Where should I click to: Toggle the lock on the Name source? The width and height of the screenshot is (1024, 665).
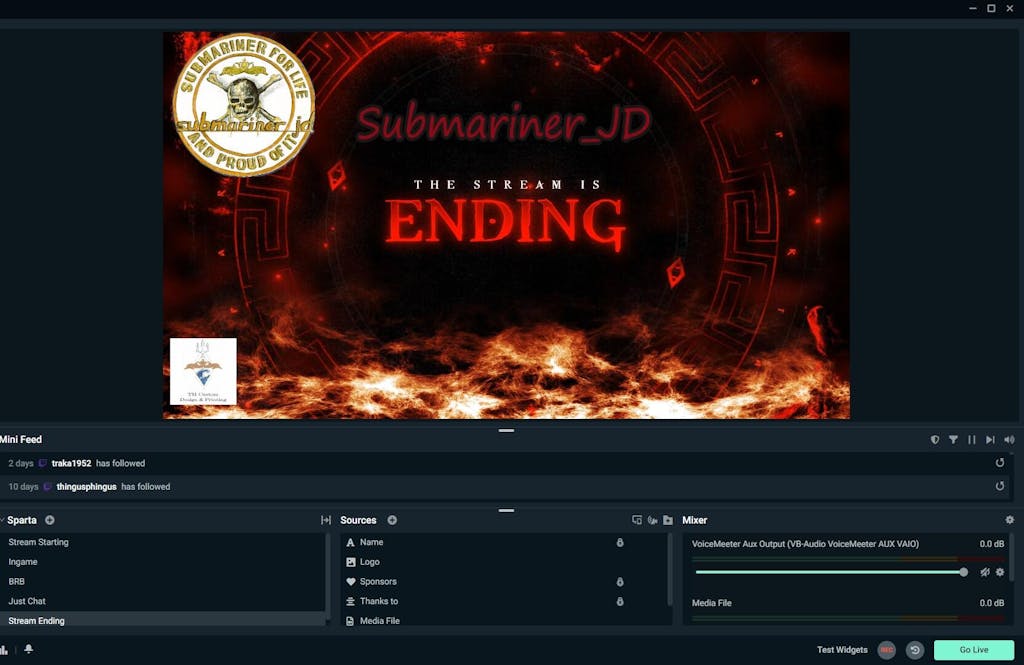click(620, 542)
